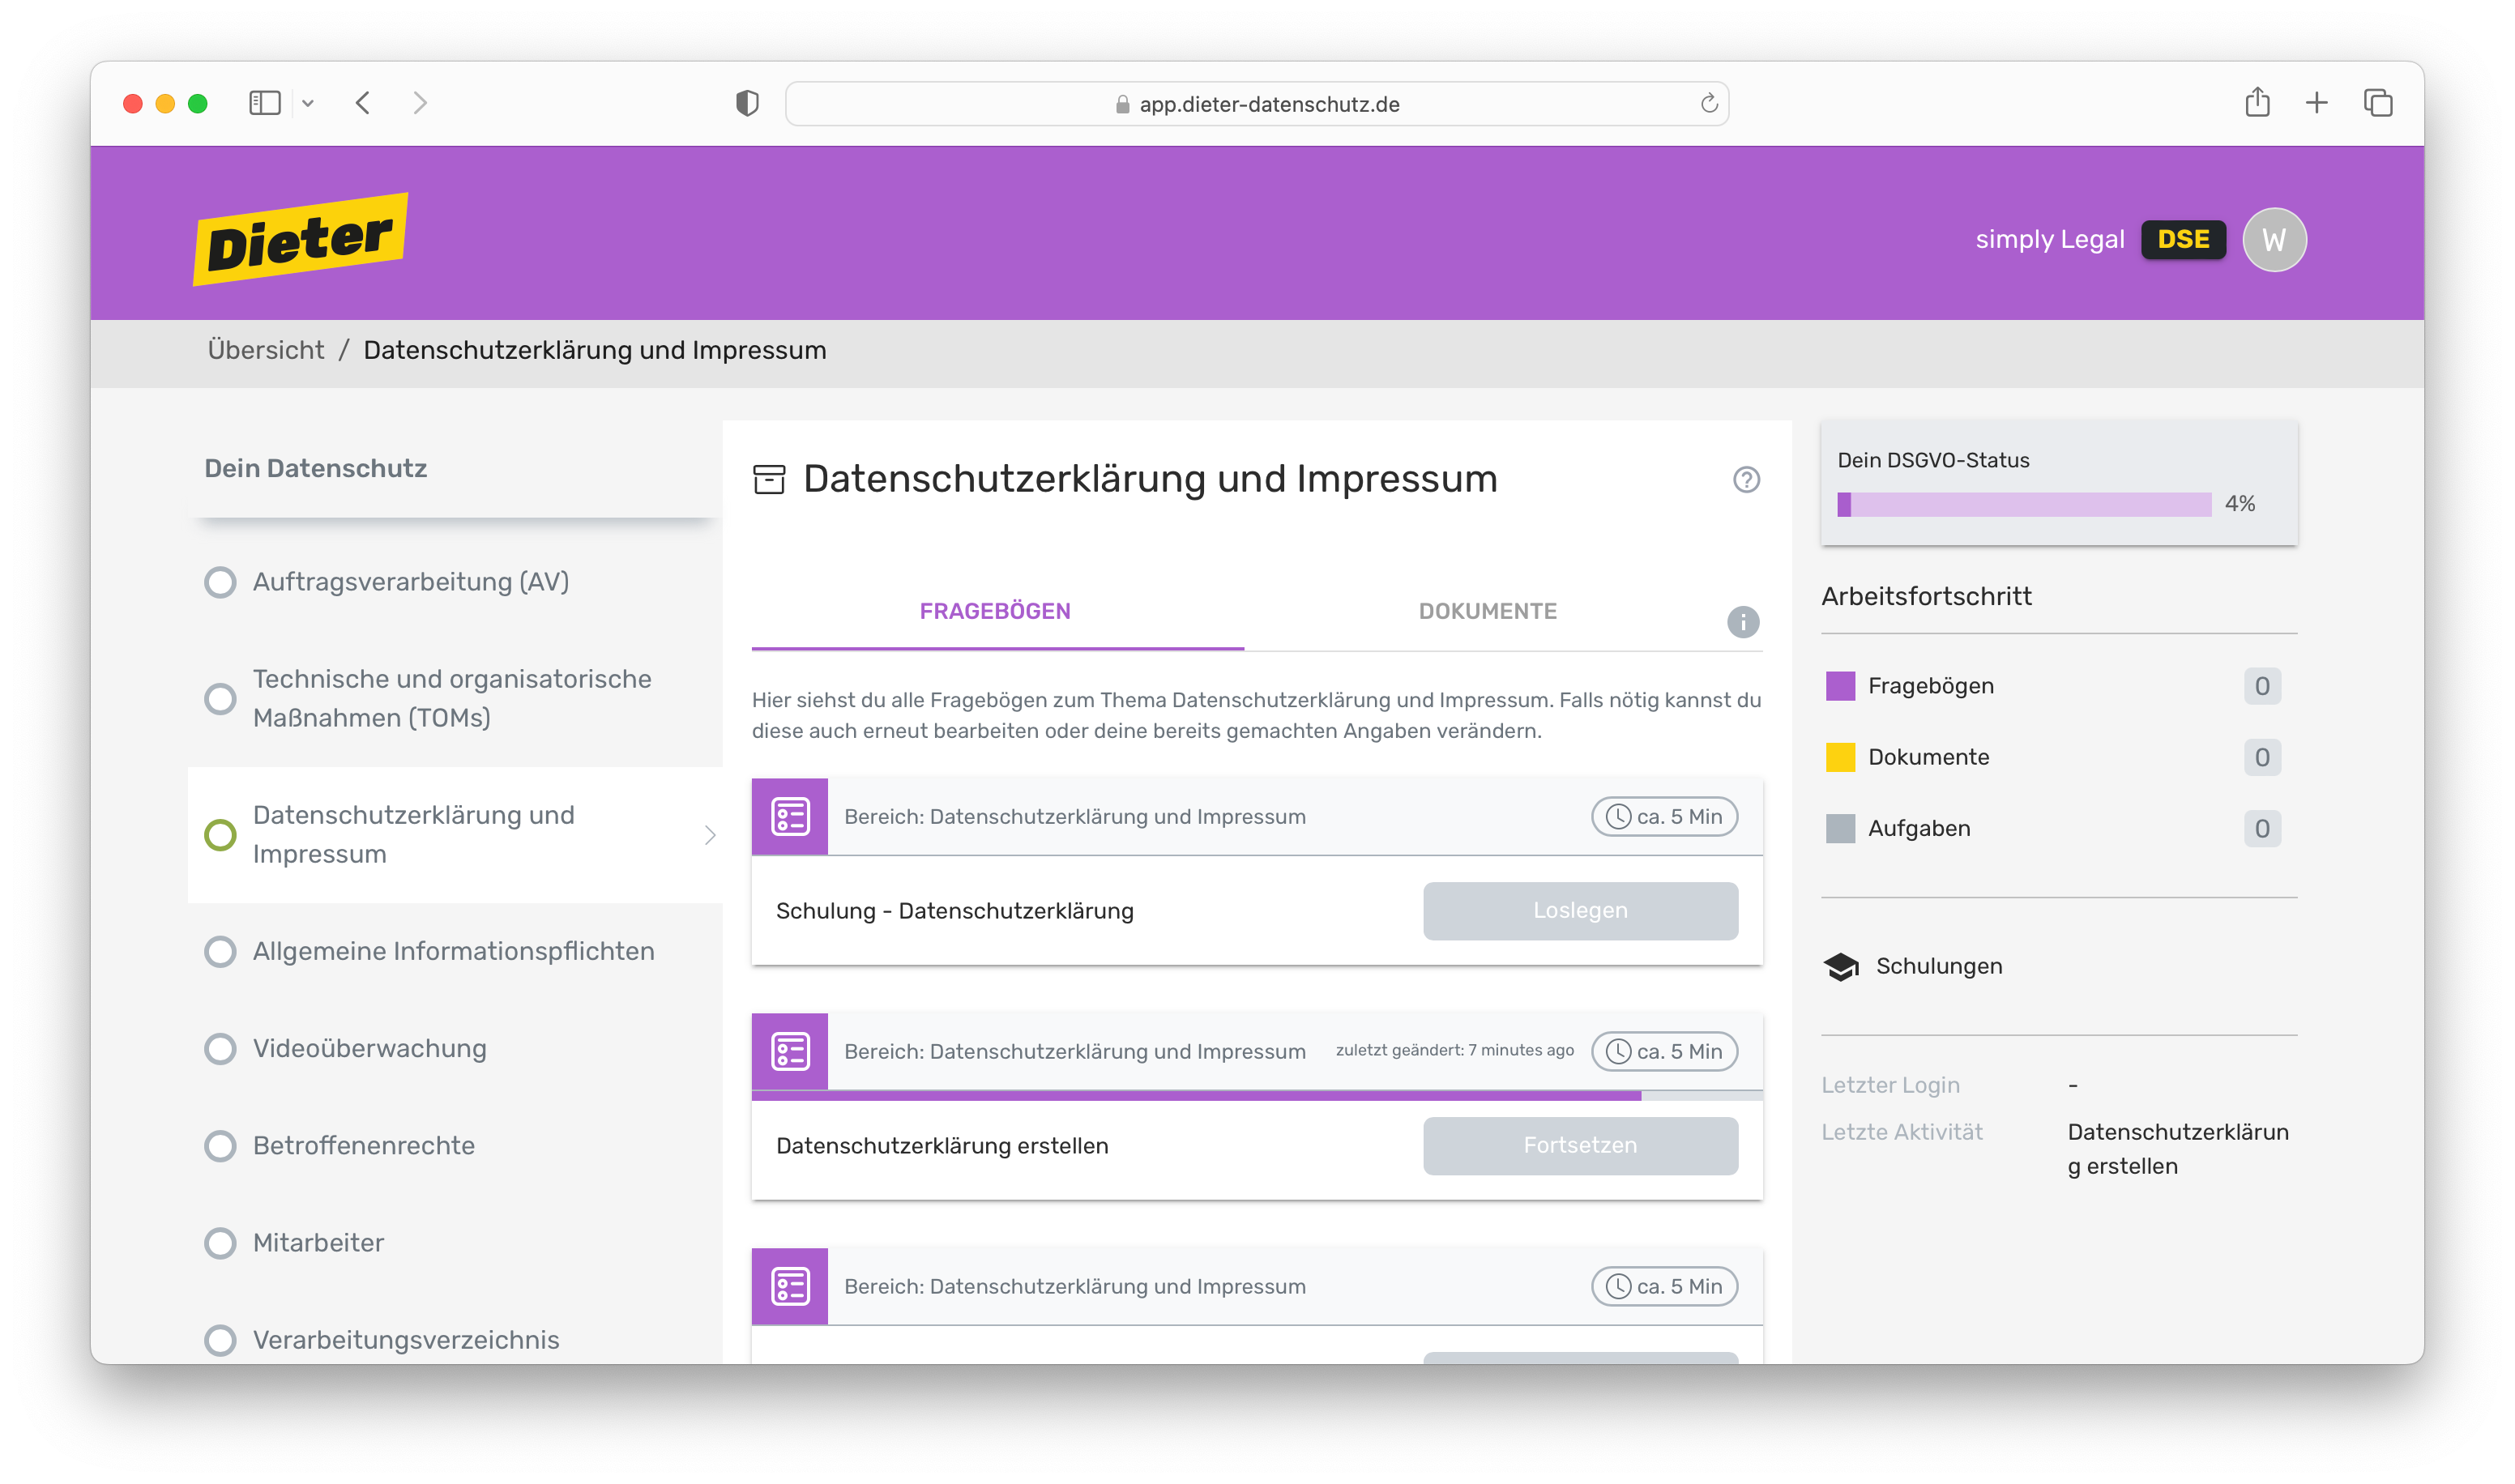This screenshot has width=2515, height=1484.
Task: Switch to the Dokumente tab
Action: coord(1487,611)
